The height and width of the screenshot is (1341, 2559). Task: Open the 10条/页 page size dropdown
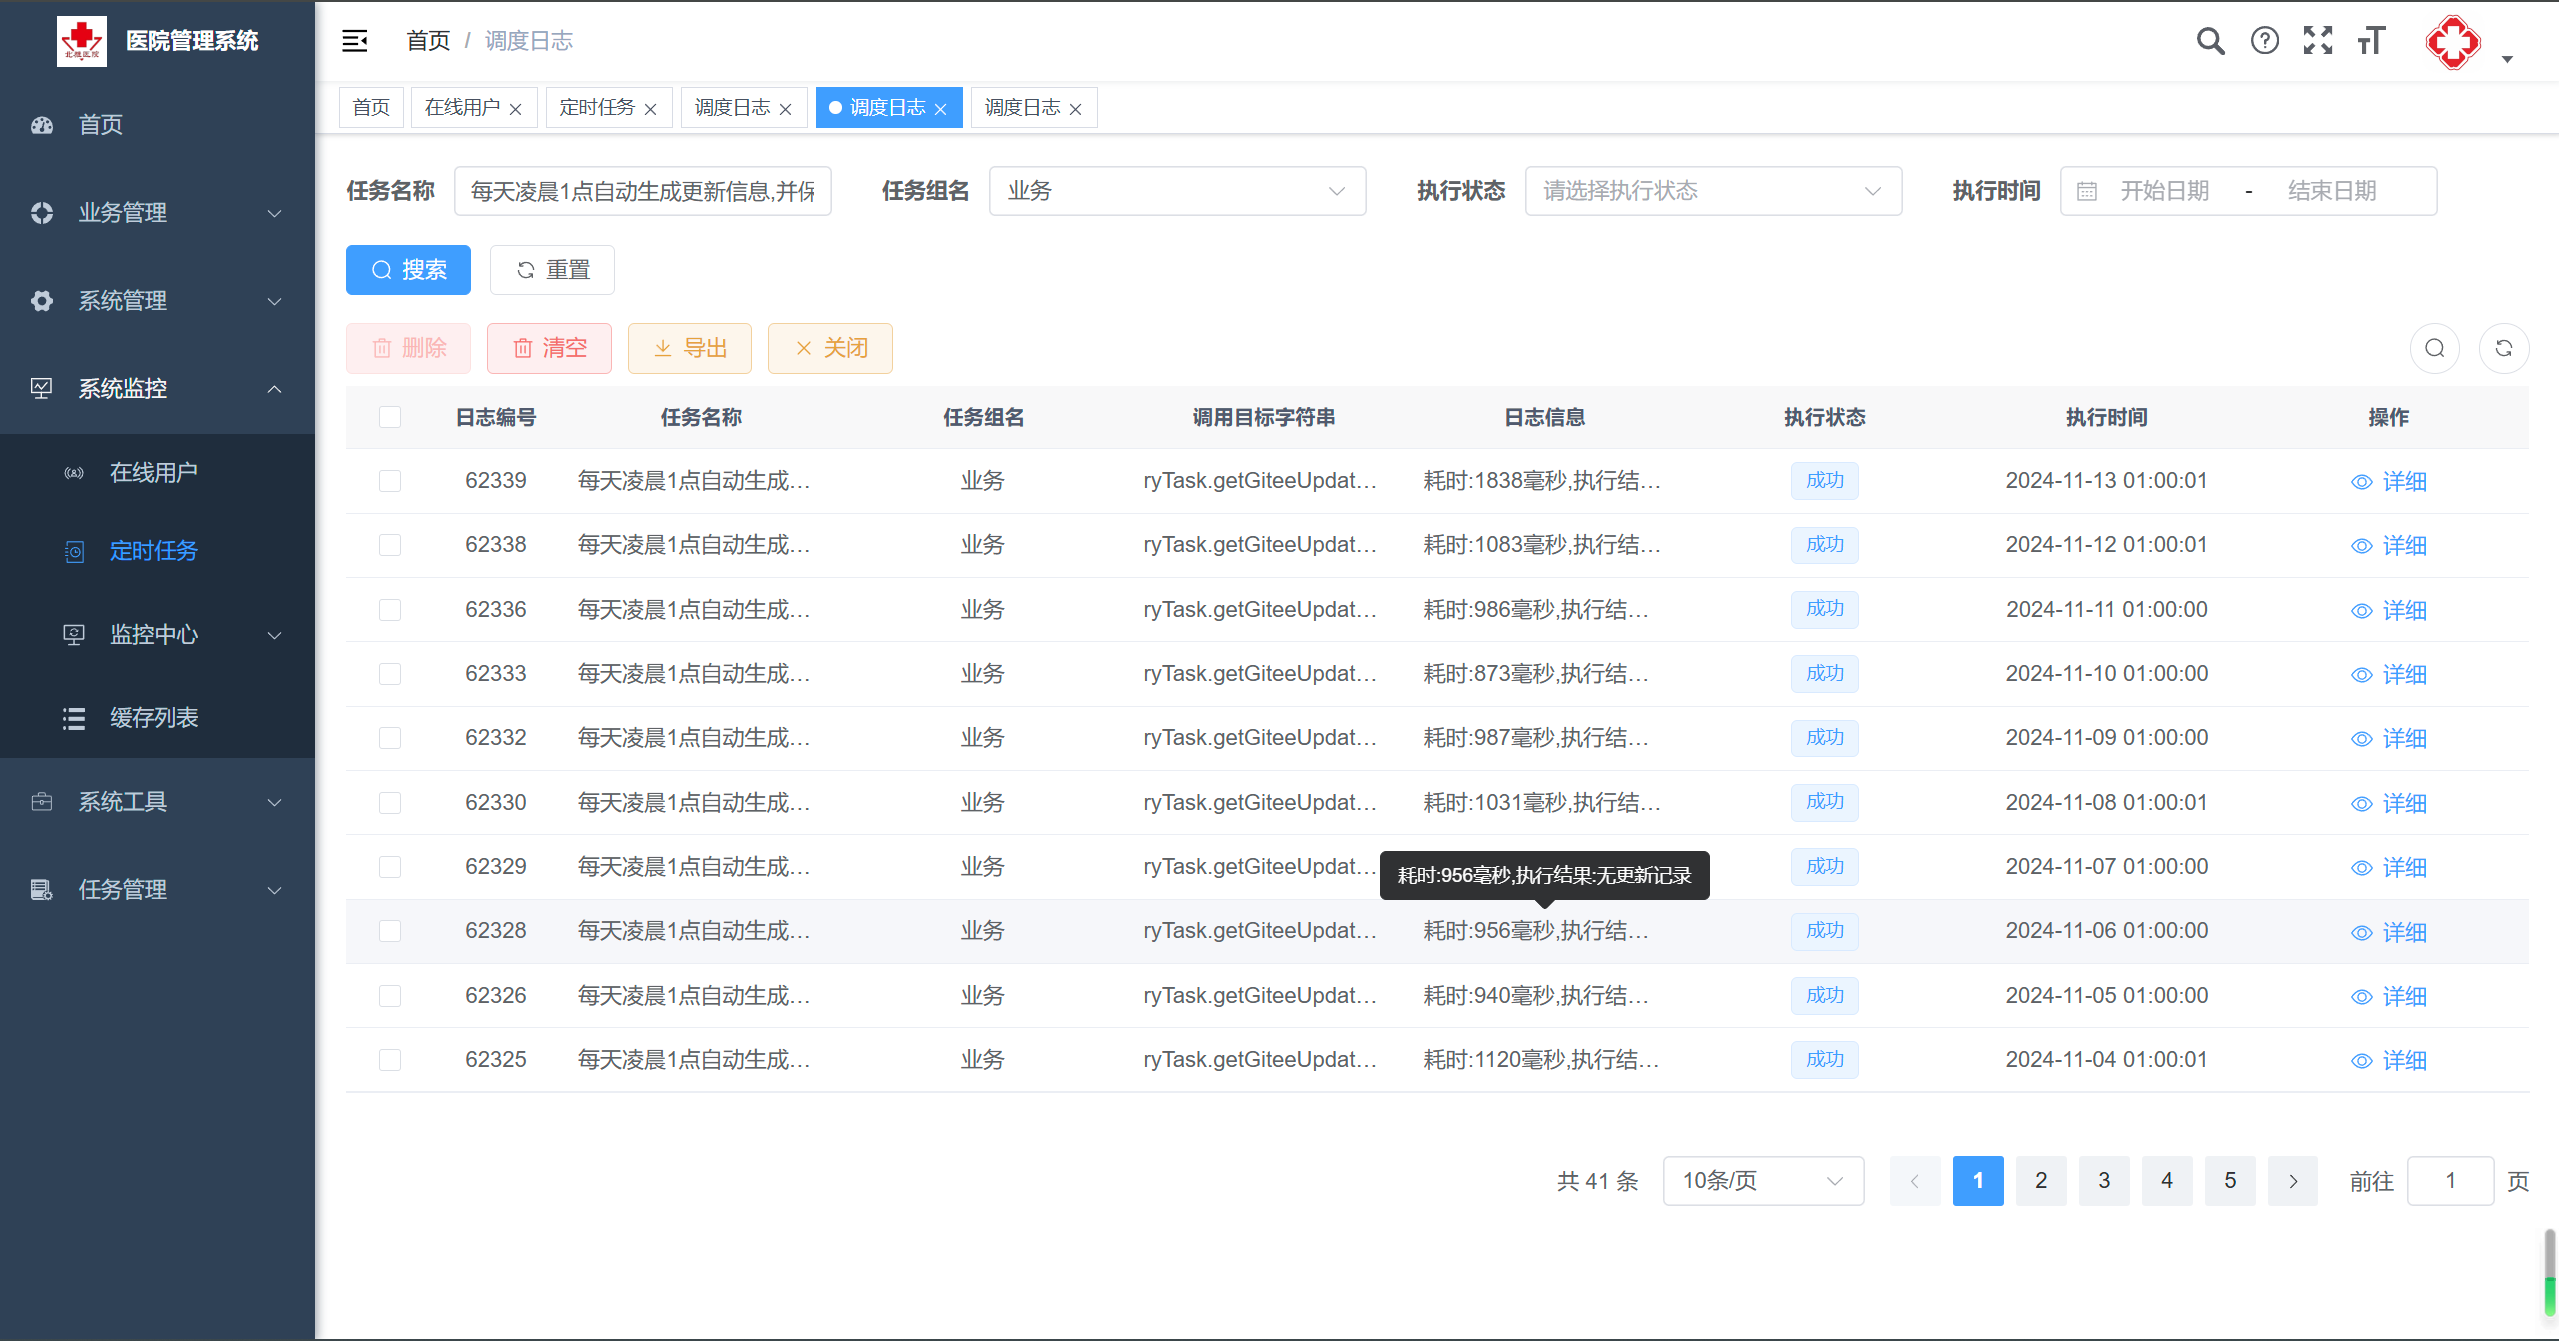coord(1762,1181)
